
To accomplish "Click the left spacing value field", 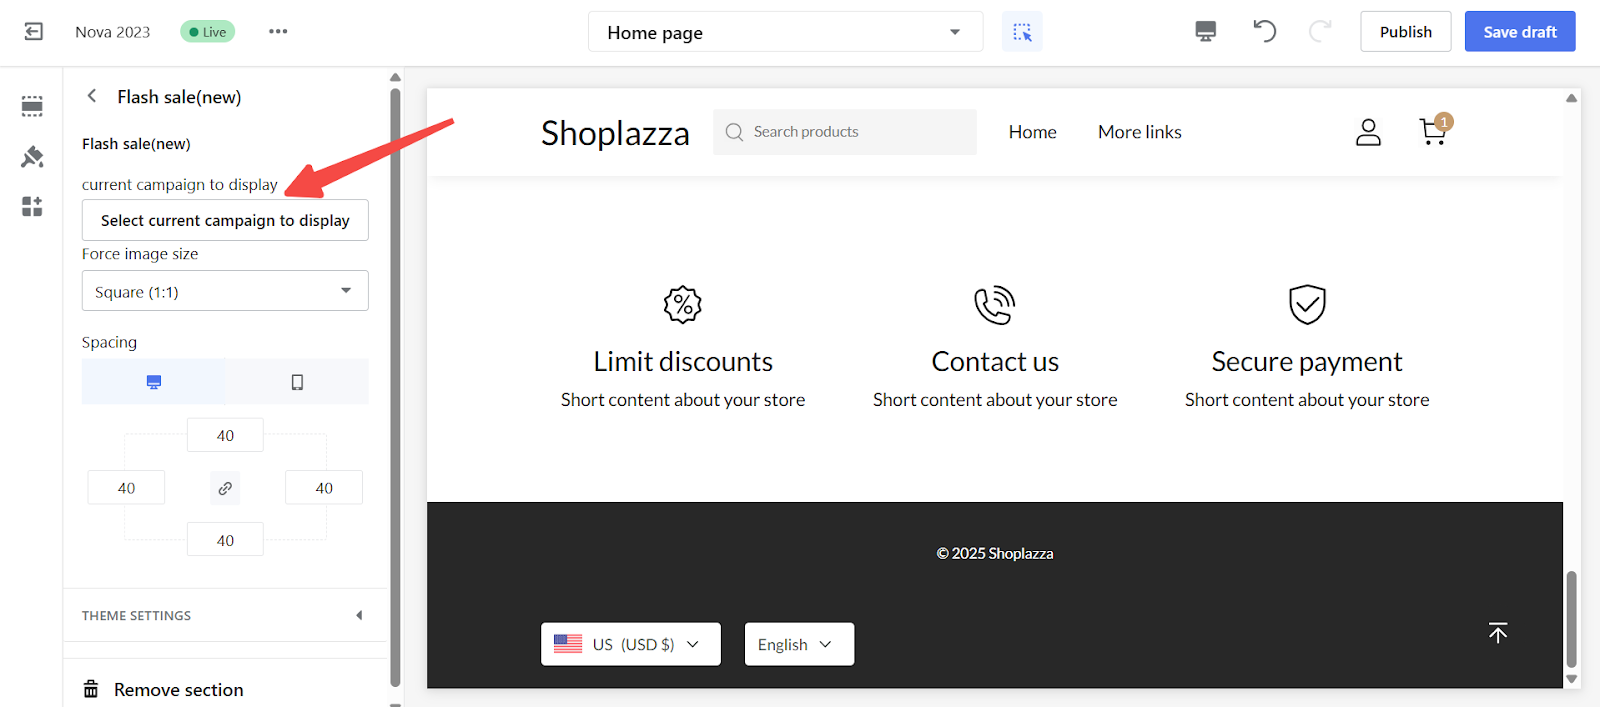I will point(126,488).
